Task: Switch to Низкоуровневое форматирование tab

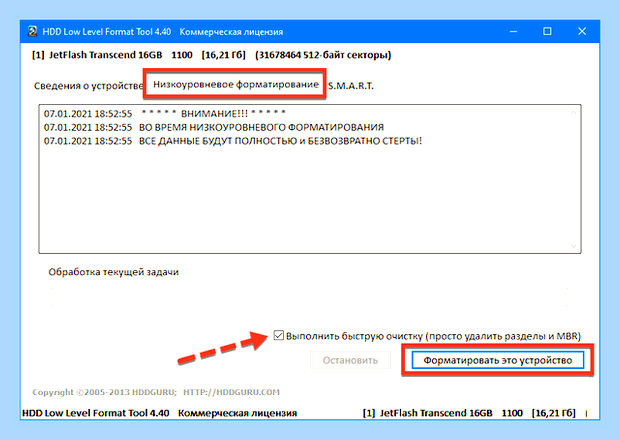Action: click(236, 84)
